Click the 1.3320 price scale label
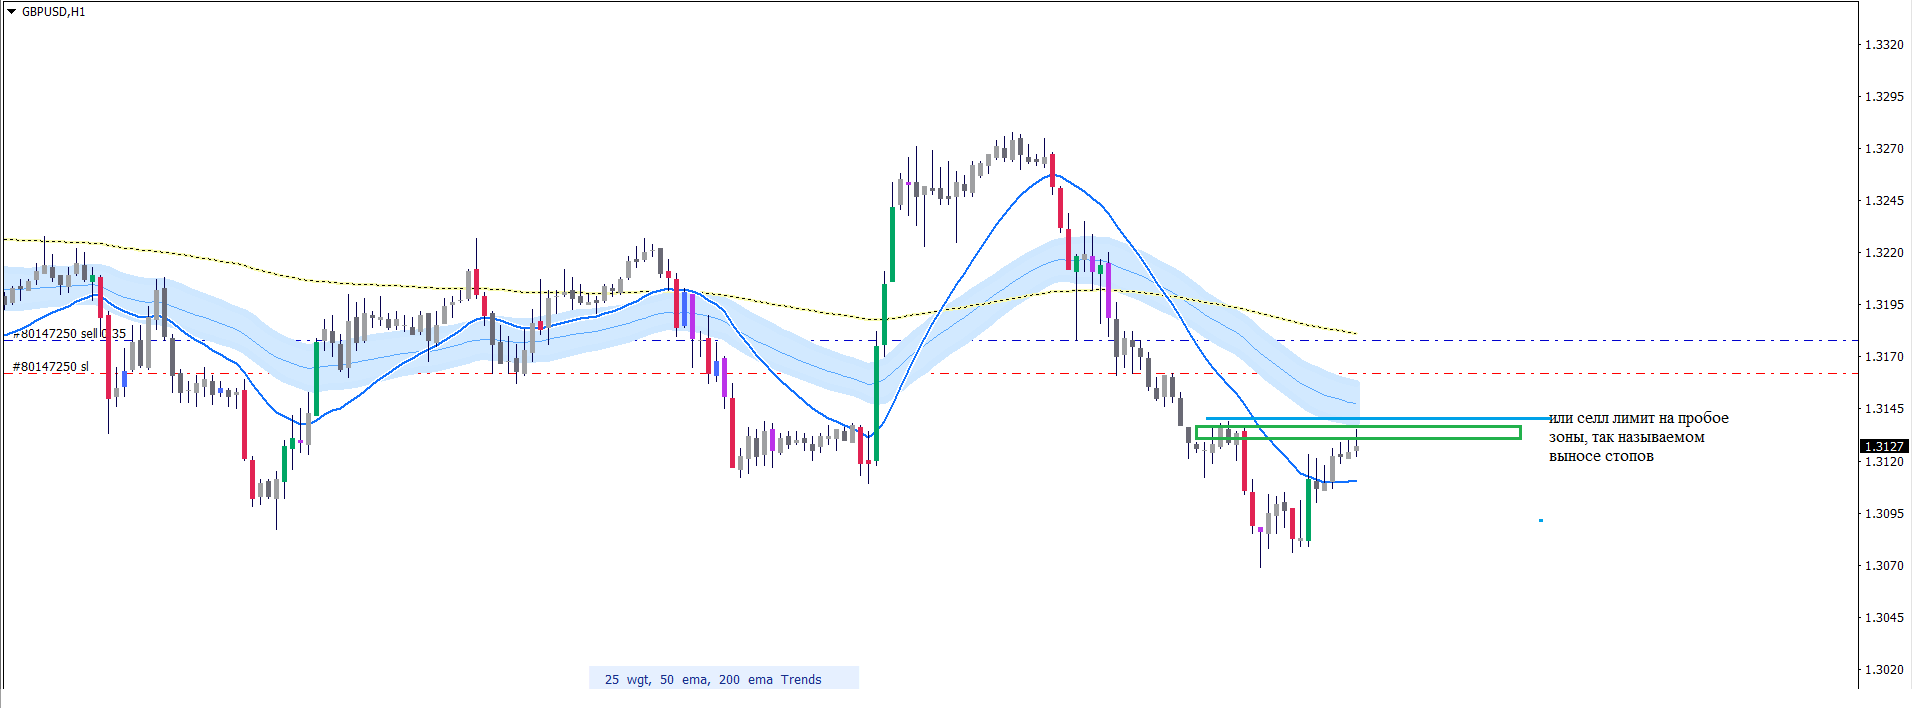 [1884, 45]
